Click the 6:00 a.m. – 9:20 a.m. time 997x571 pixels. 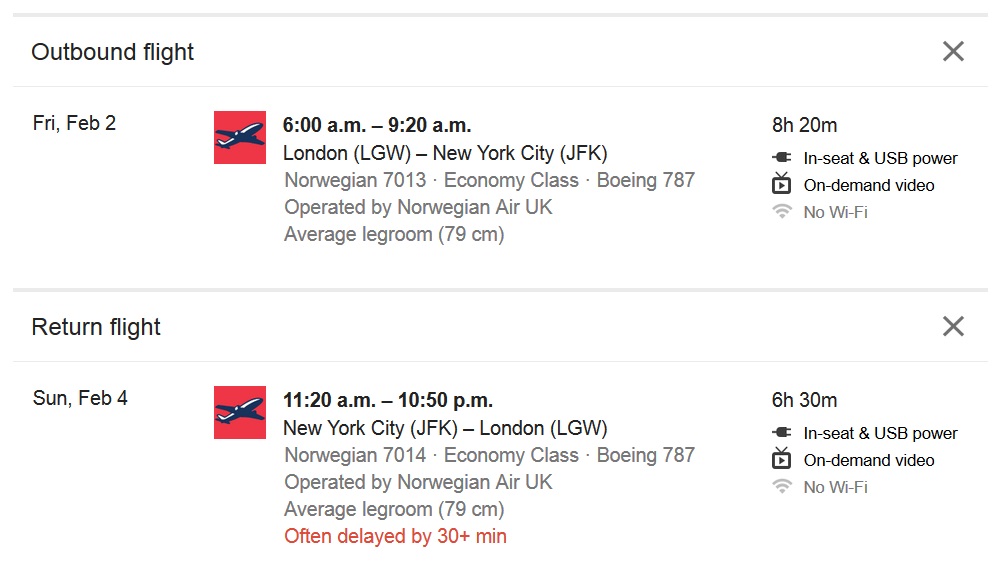pos(377,125)
